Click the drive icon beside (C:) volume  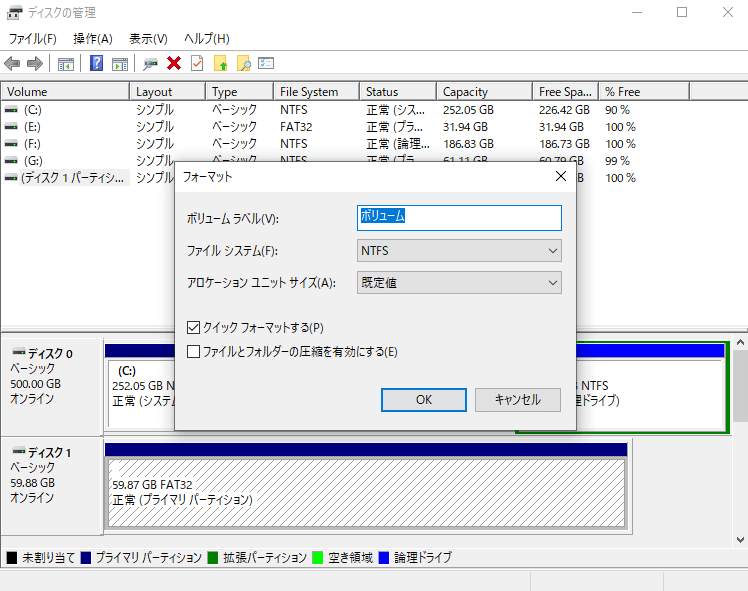tap(11, 110)
